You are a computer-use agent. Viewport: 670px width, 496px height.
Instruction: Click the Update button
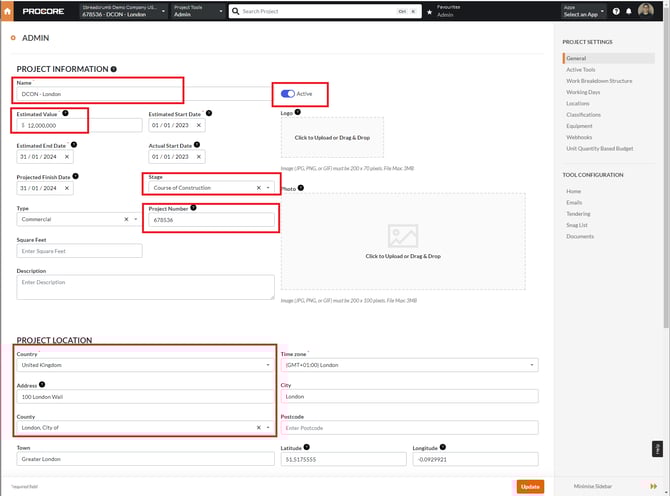click(530, 487)
